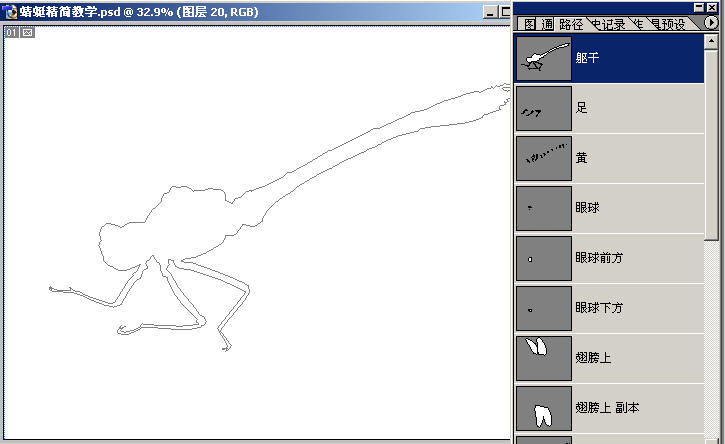Select the 躯干 path row
The image size is (725, 444).
tap(609, 59)
